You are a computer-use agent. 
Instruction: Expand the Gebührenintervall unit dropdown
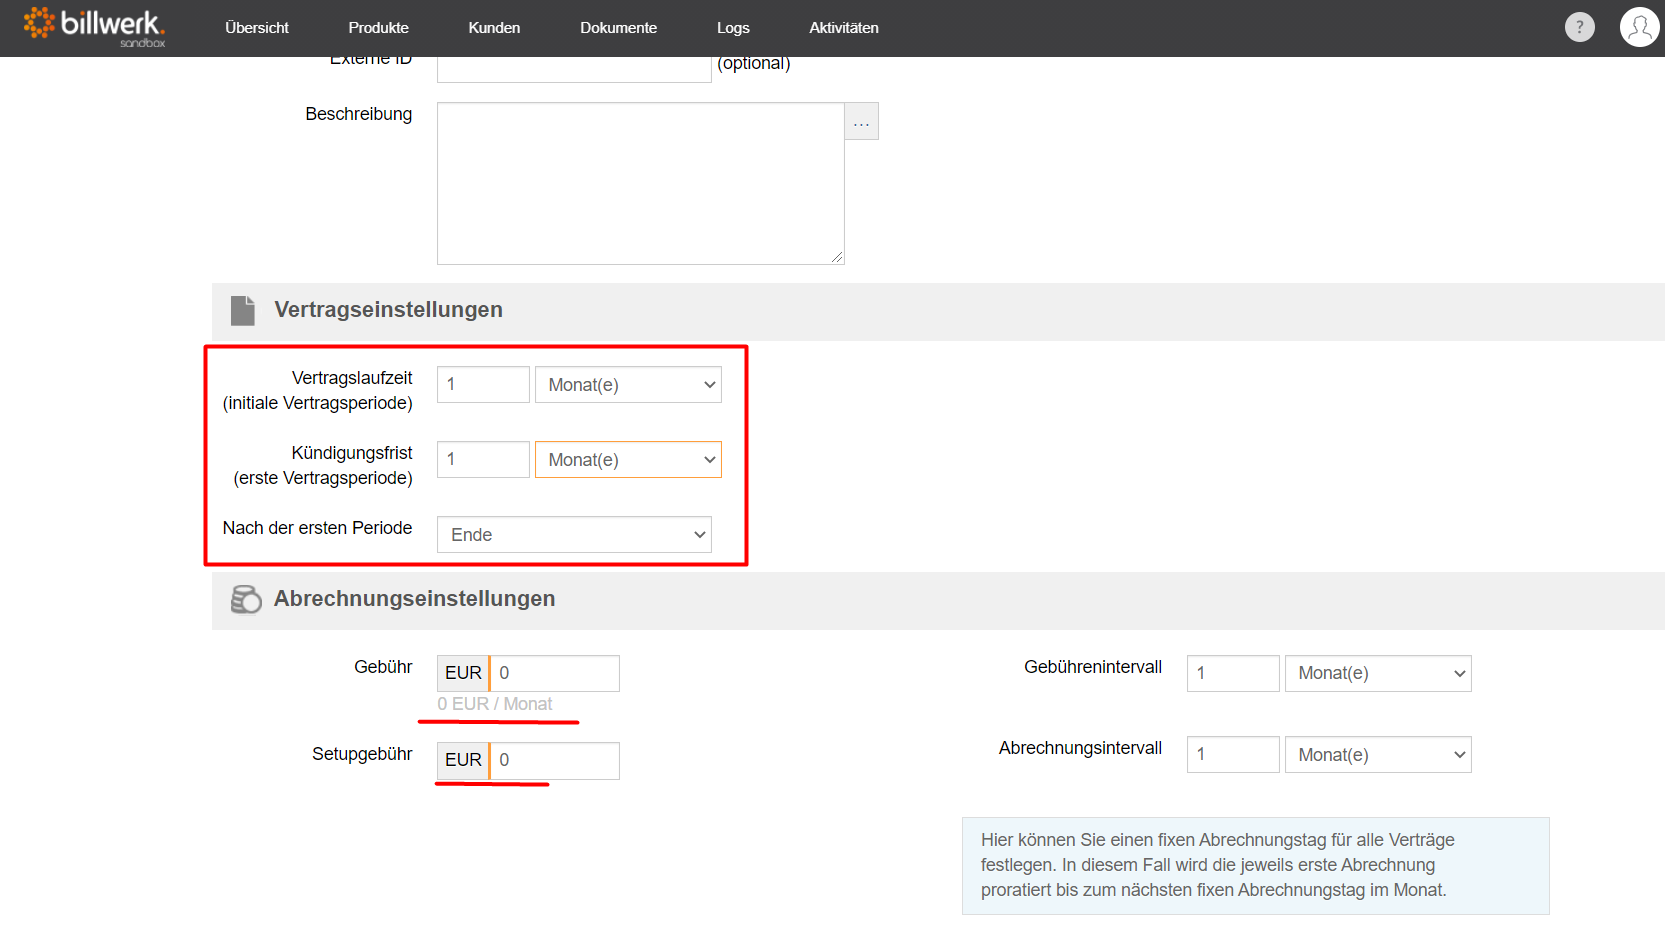pos(1378,673)
